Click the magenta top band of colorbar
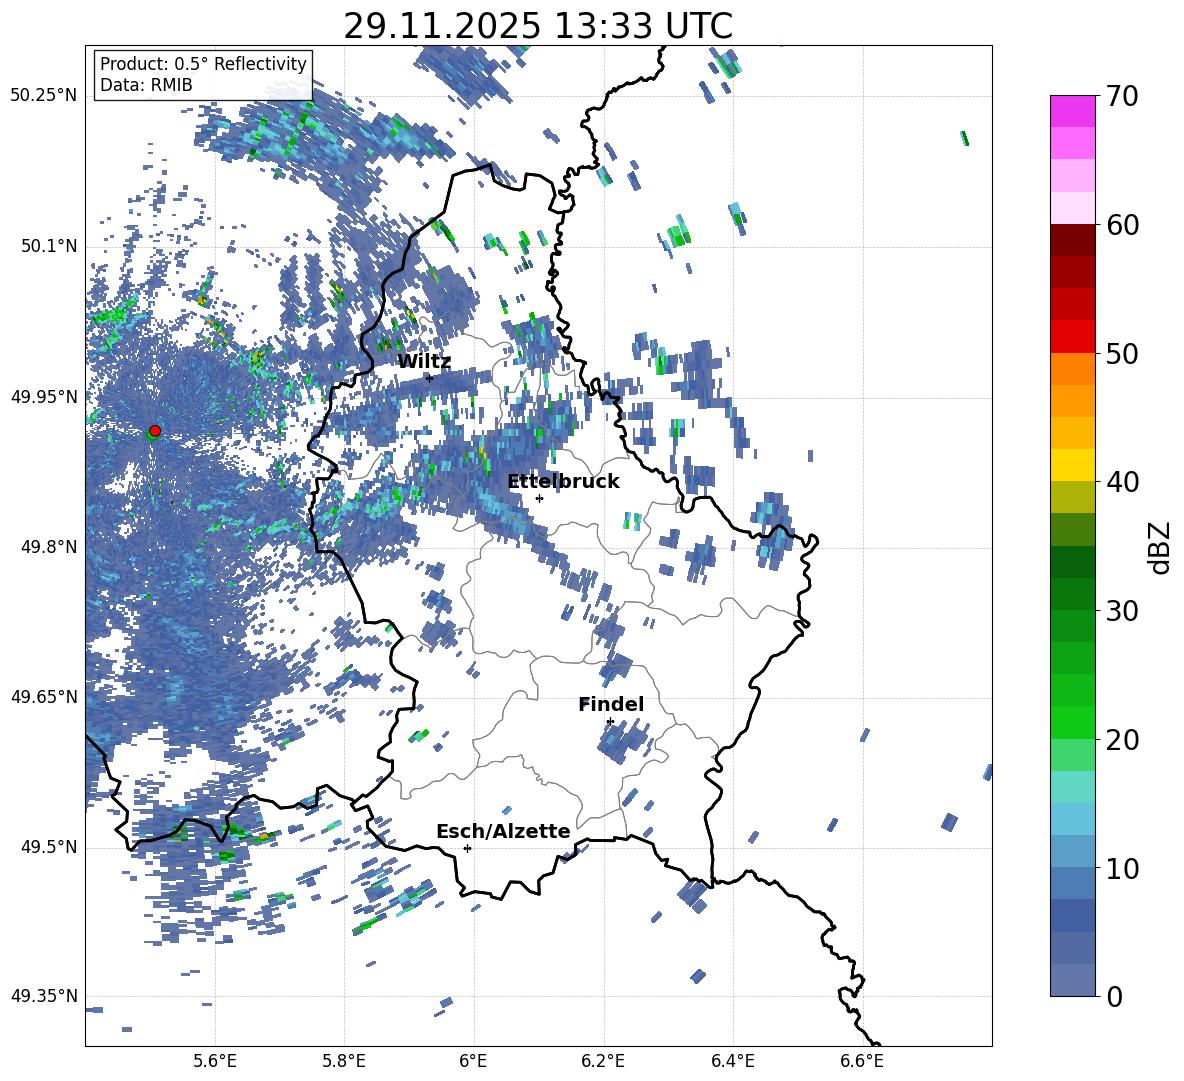 tap(1072, 111)
